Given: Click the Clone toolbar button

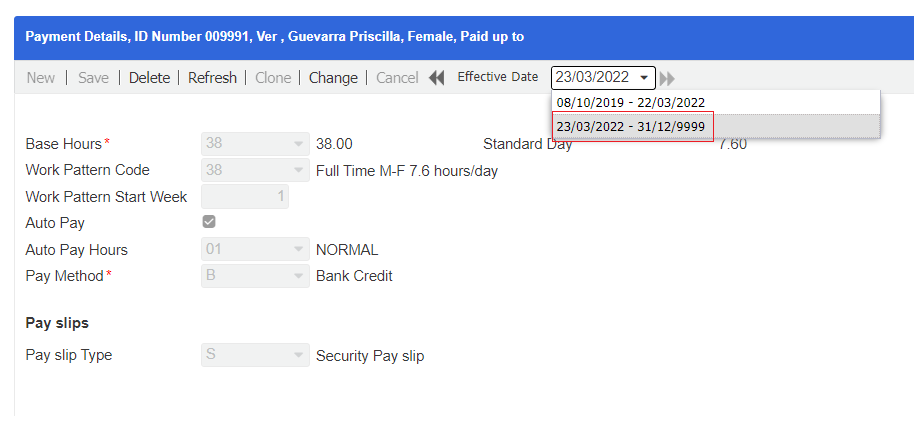Looking at the screenshot, I should 273,78.
